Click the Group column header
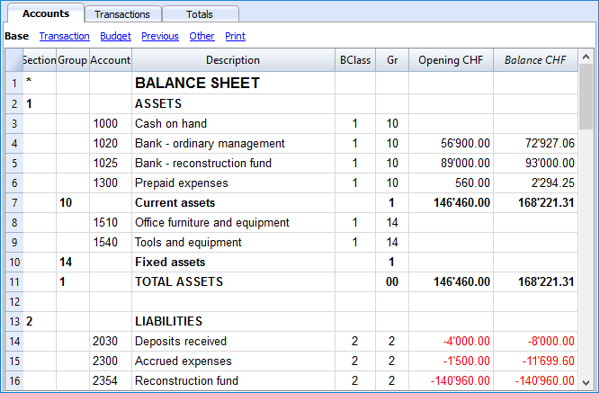599x393 pixels. pyautogui.click(x=73, y=60)
